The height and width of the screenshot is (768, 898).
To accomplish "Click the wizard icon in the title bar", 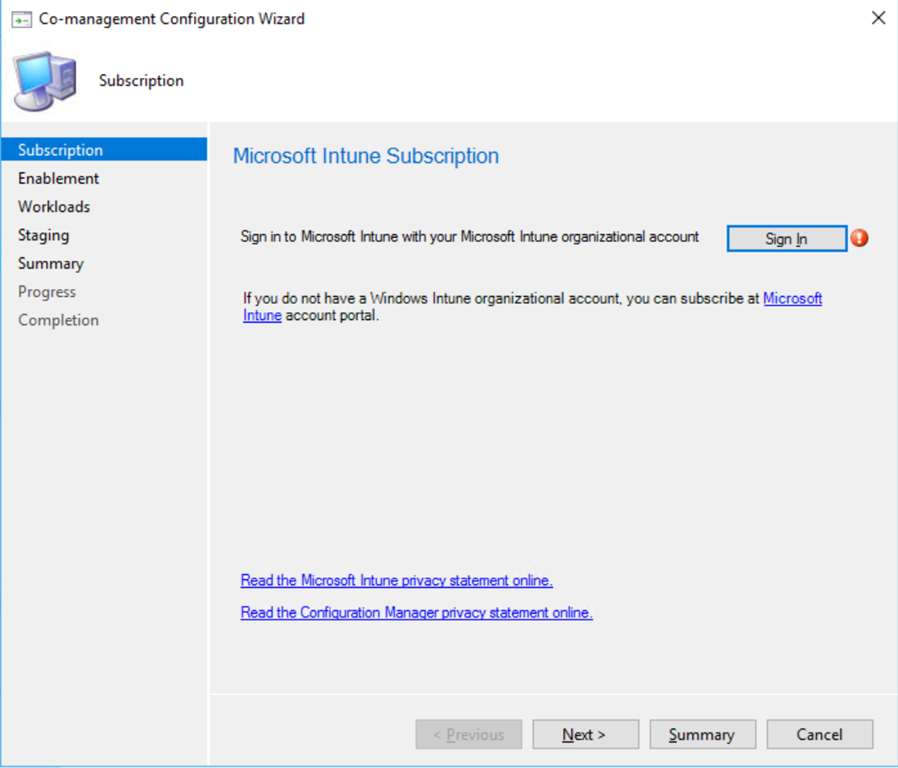I will 21,19.
